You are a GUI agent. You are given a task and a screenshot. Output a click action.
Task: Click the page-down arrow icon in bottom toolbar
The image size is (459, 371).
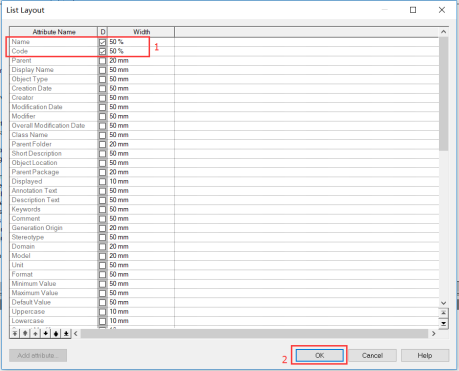click(x=56, y=333)
